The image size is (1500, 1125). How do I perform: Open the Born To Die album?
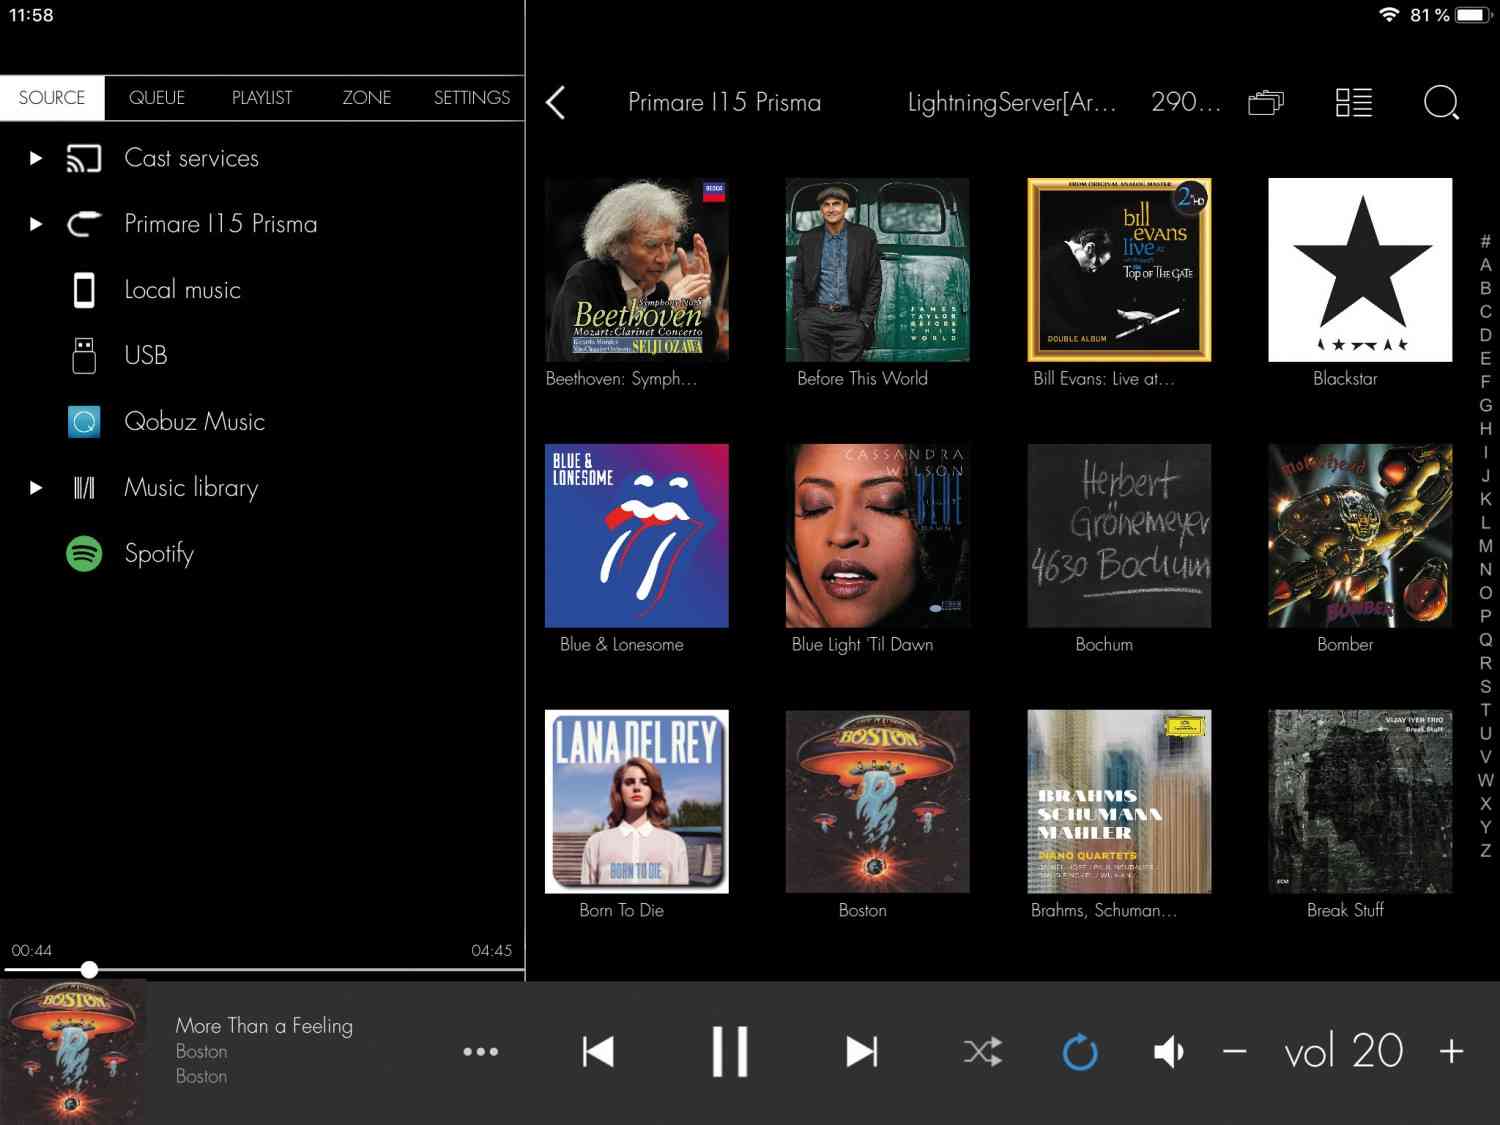click(637, 802)
